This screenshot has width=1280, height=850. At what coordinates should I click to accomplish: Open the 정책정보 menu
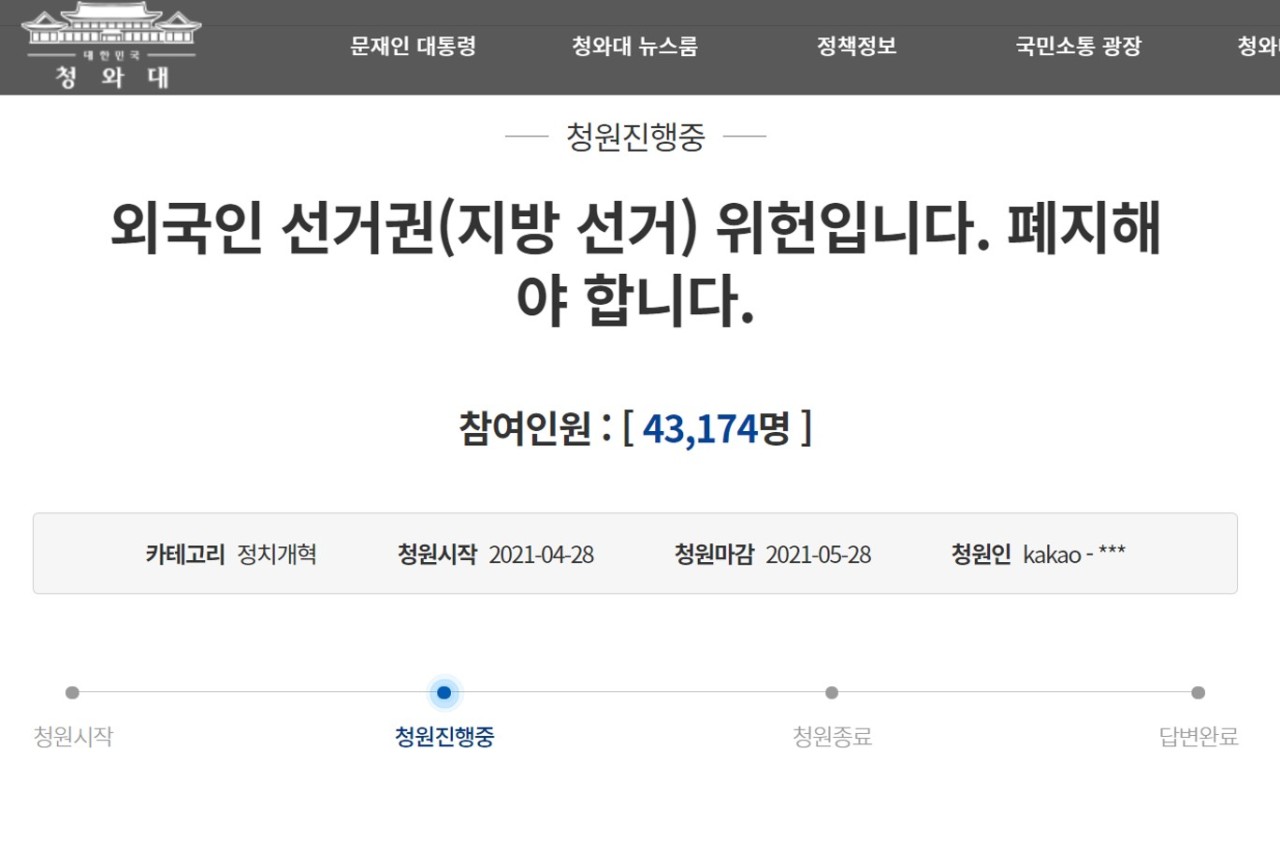pyautogui.click(x=856, y=46)
